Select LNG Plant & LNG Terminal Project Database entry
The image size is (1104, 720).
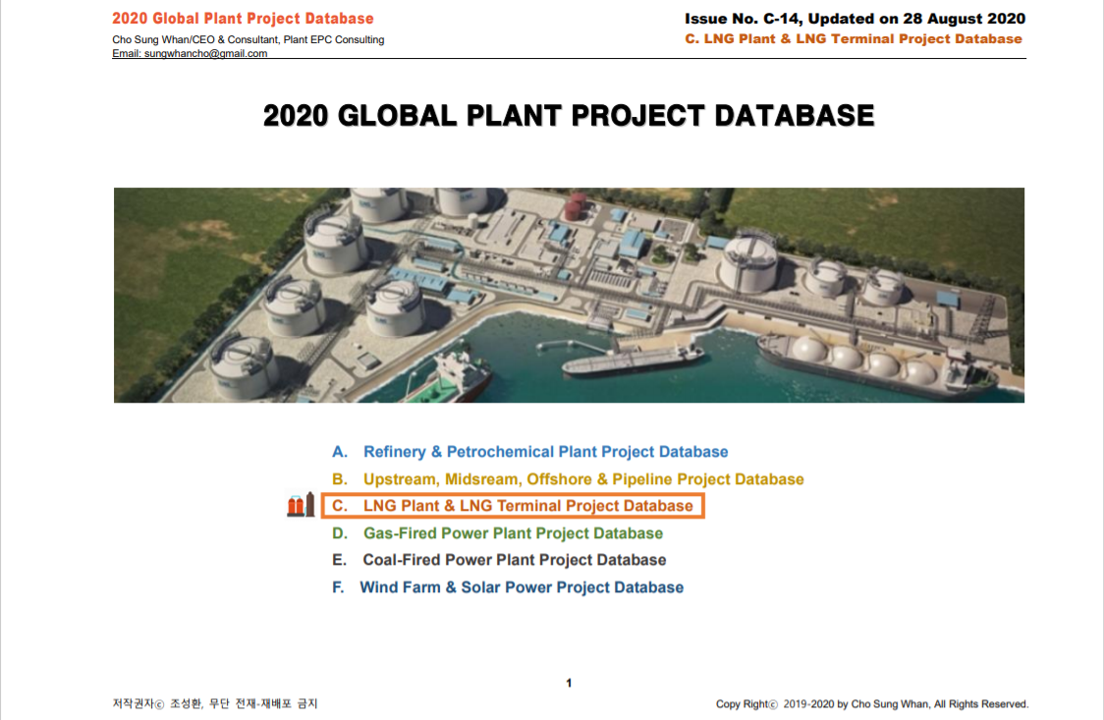coord(513,506)
